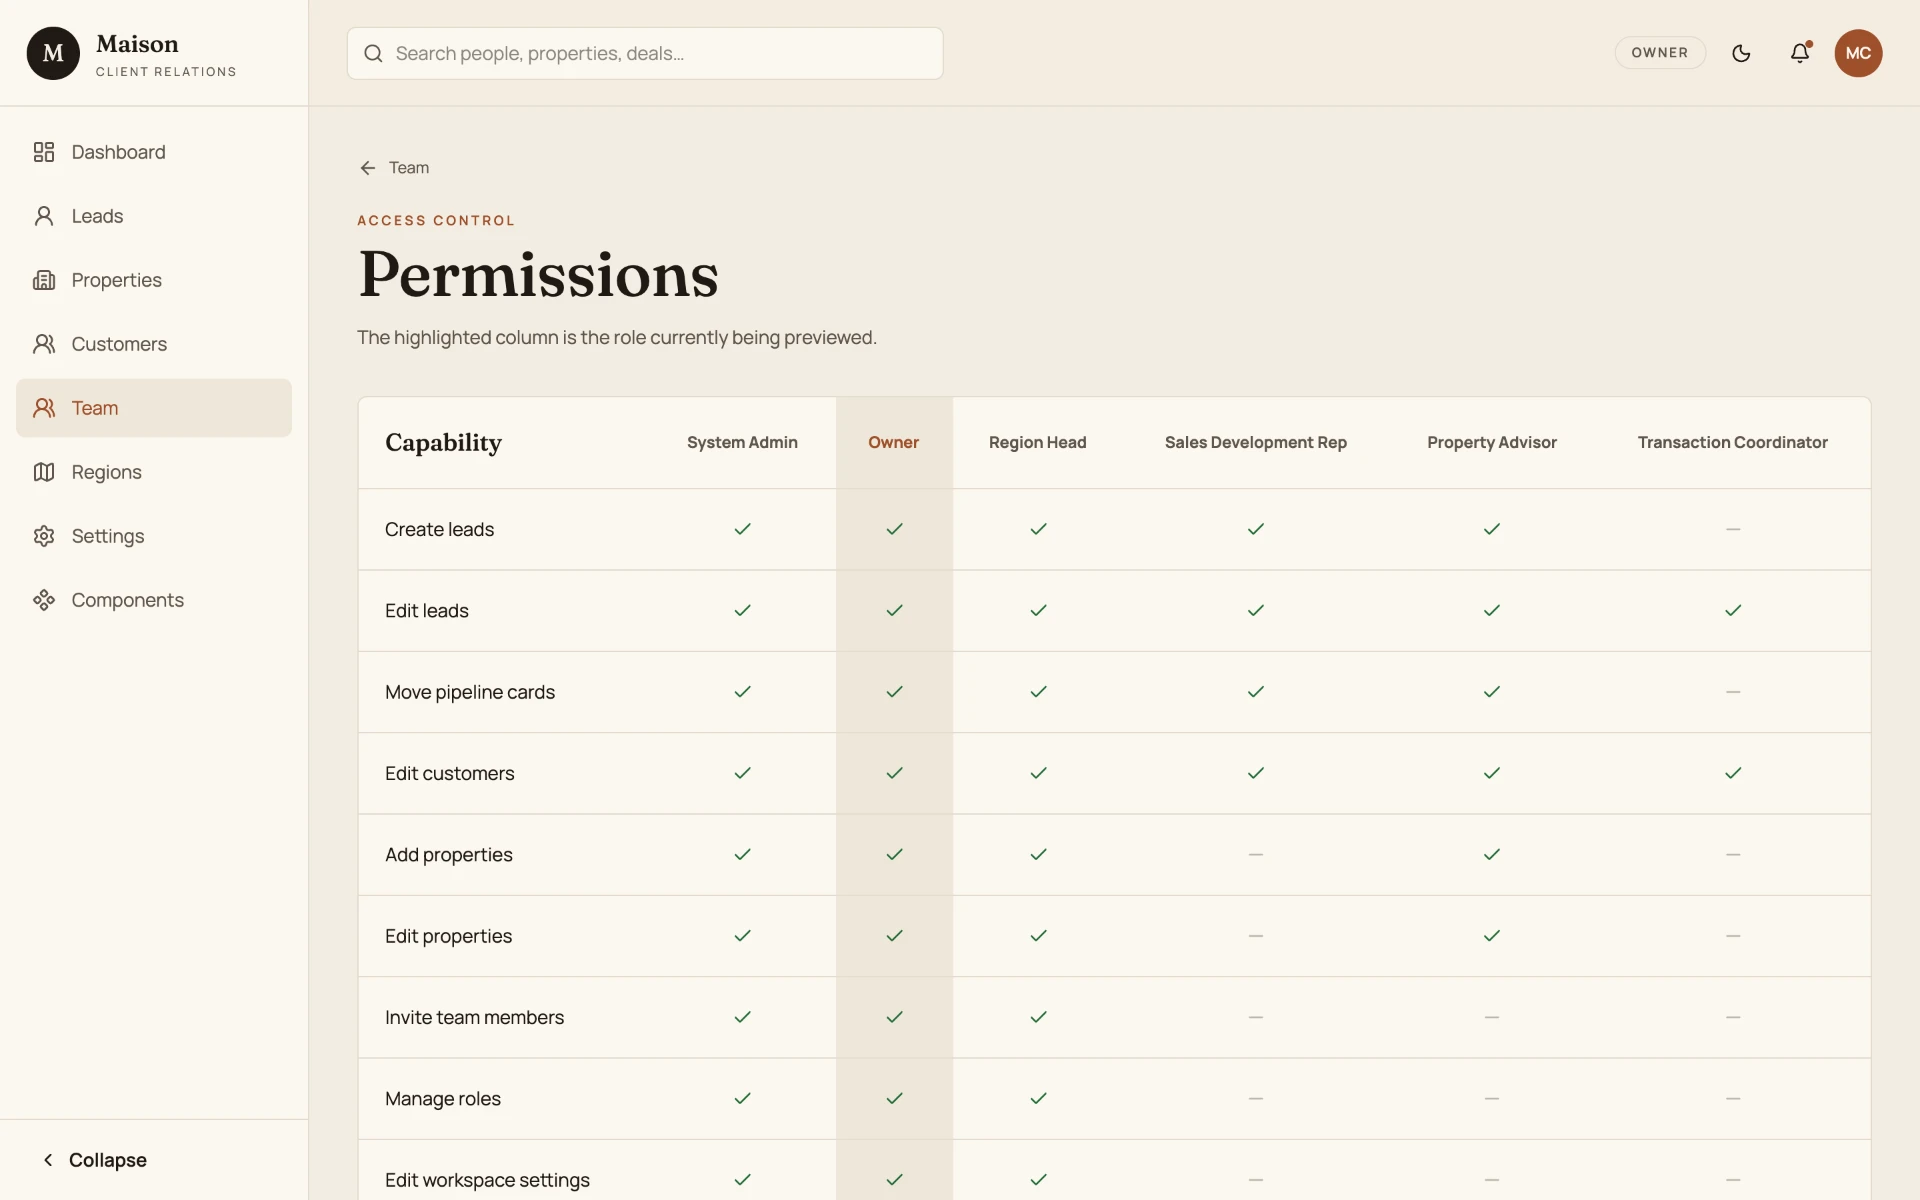Image resolution: width=1920 pixels, height=1200 pixels.
Task: Collapse the sidebar
Action: coord(94,1160)
